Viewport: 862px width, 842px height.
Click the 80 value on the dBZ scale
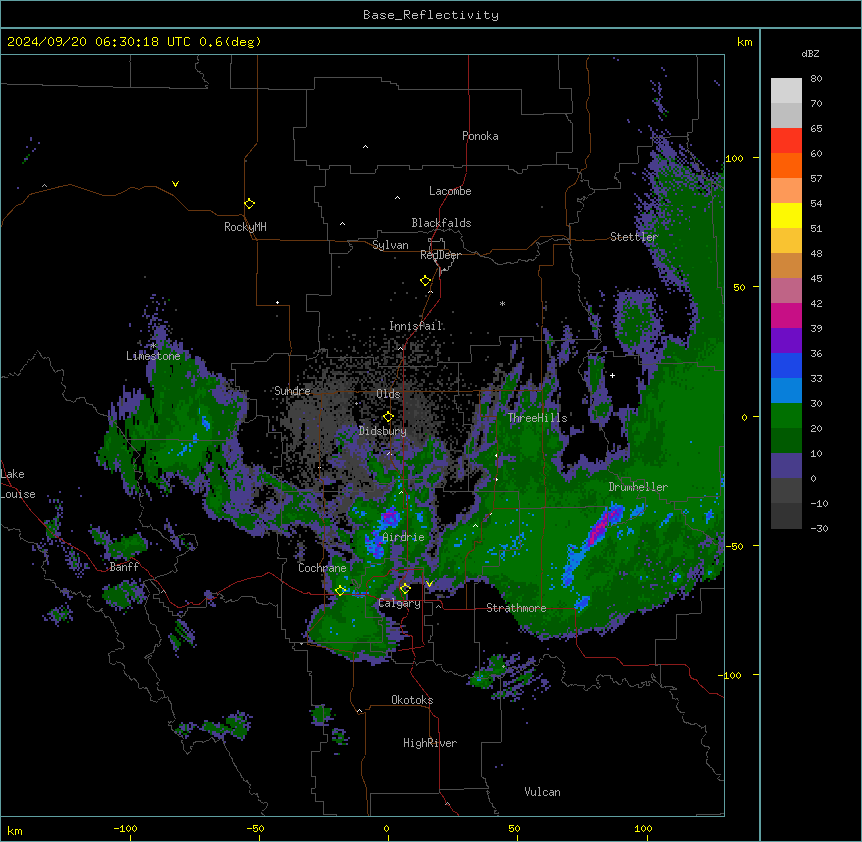point(816,79)
